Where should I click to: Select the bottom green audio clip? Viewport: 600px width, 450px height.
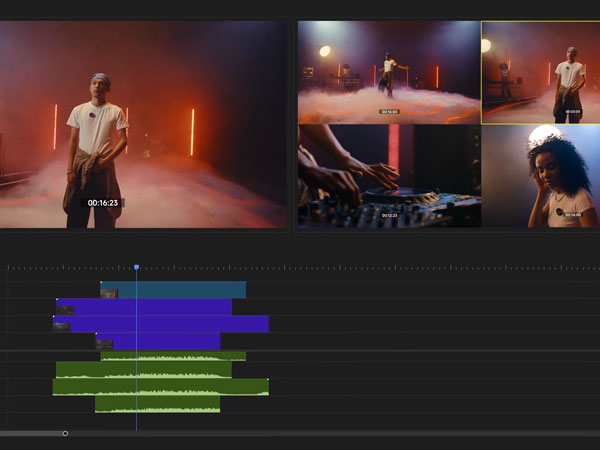click(158, 404)
